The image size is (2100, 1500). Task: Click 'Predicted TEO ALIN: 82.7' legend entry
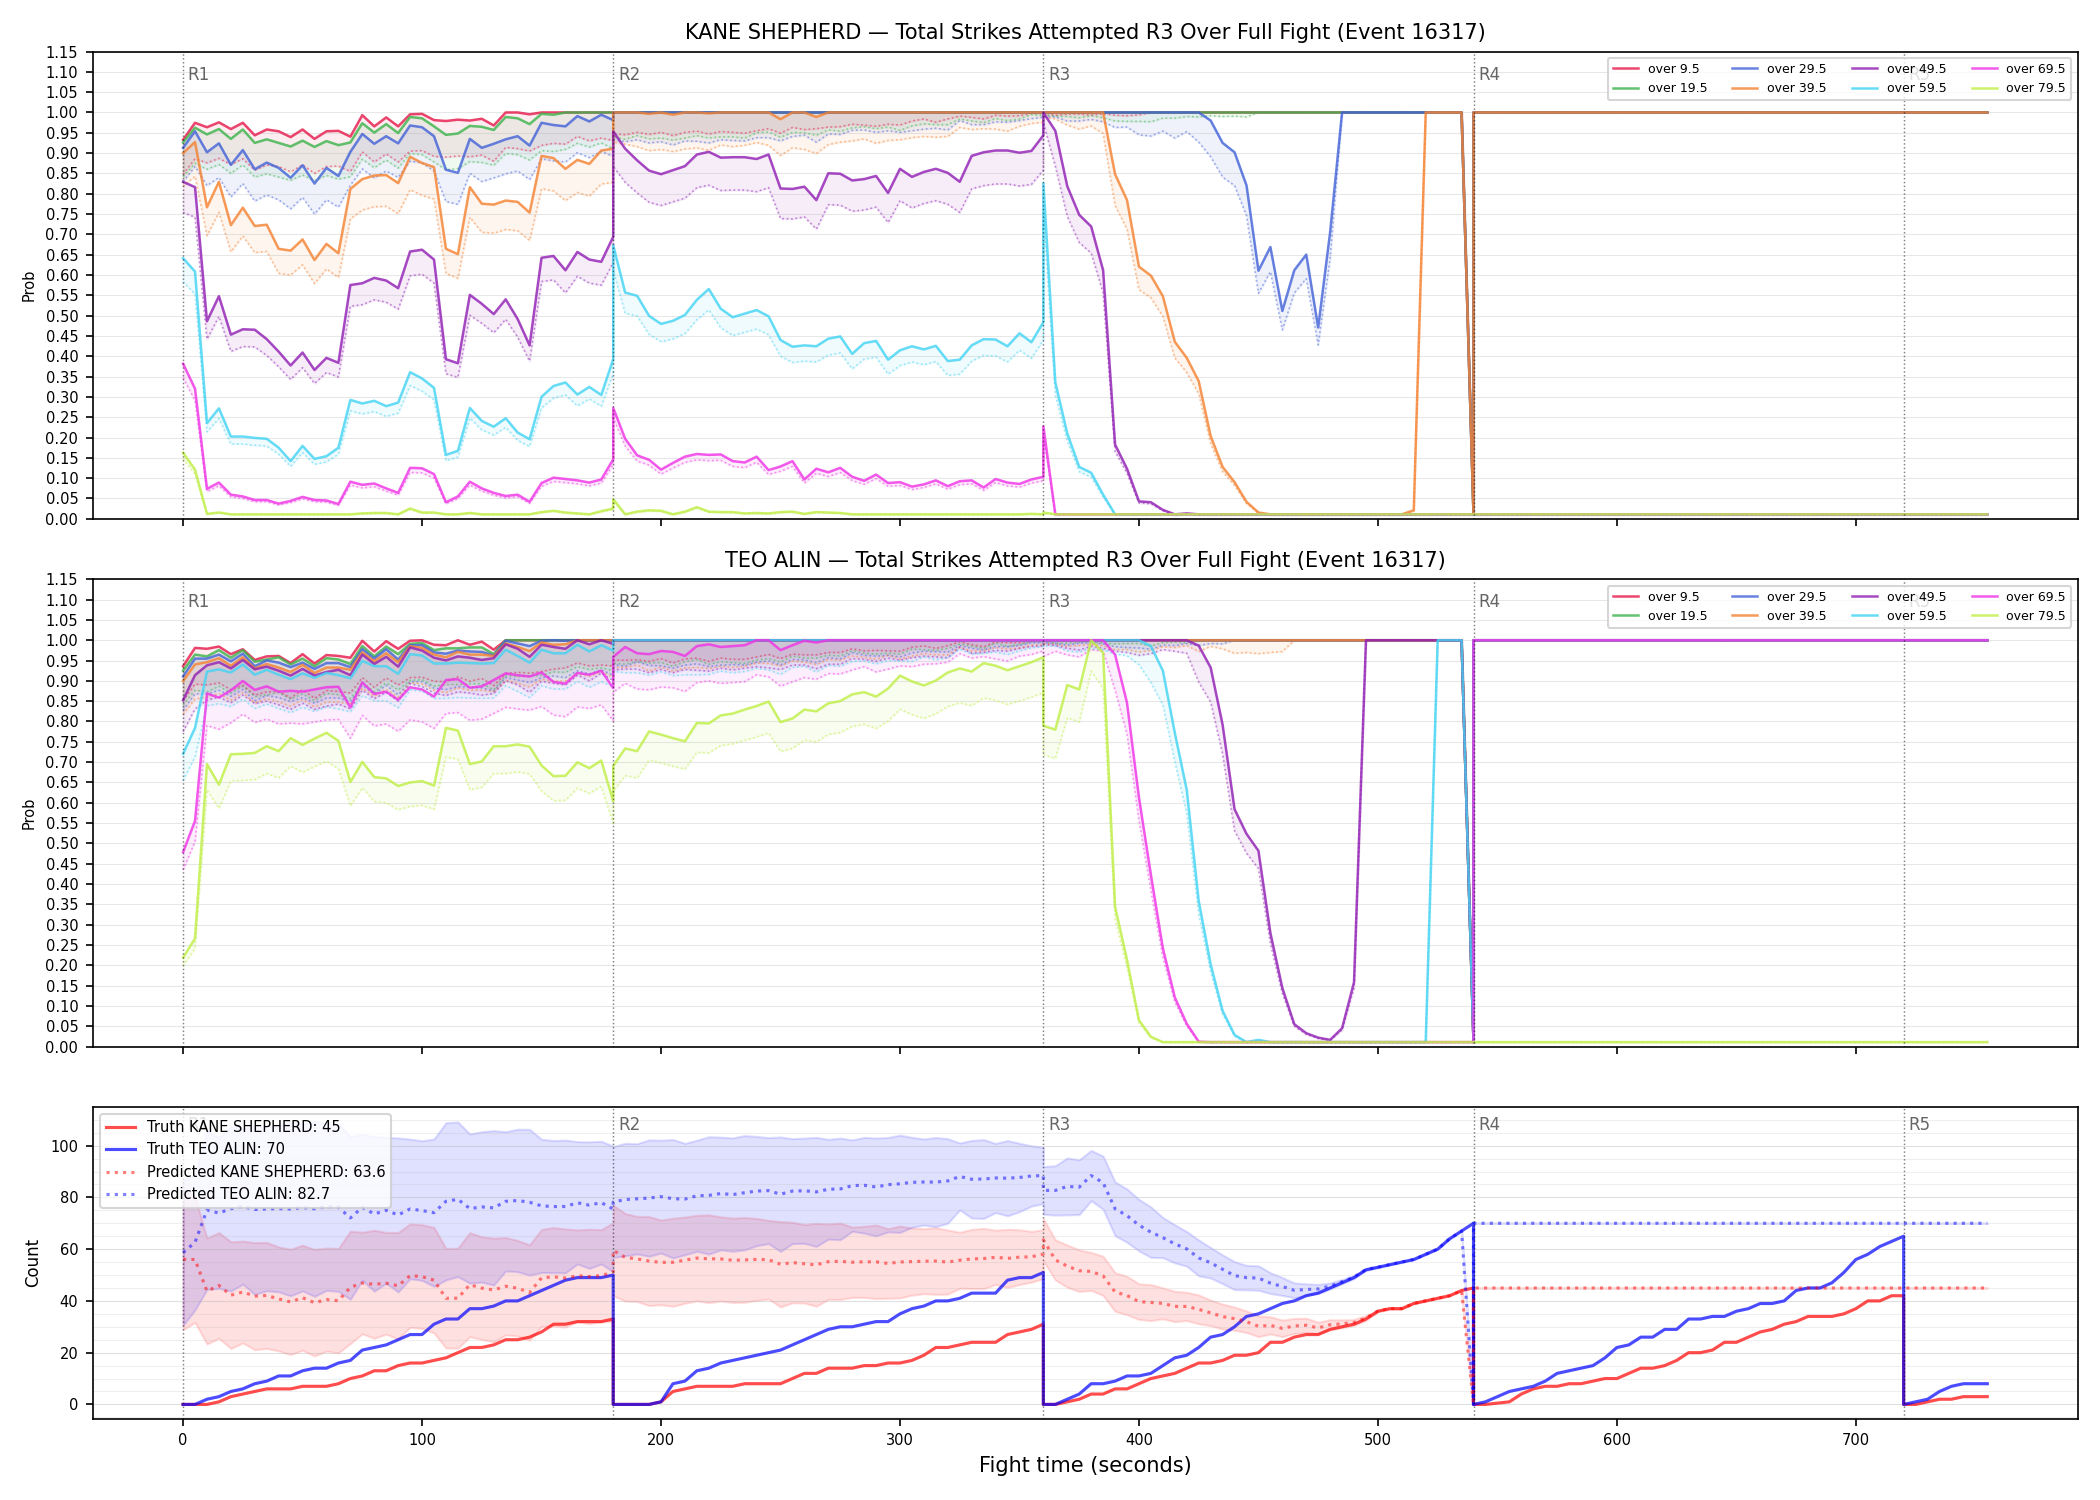tap(217, 1194)
